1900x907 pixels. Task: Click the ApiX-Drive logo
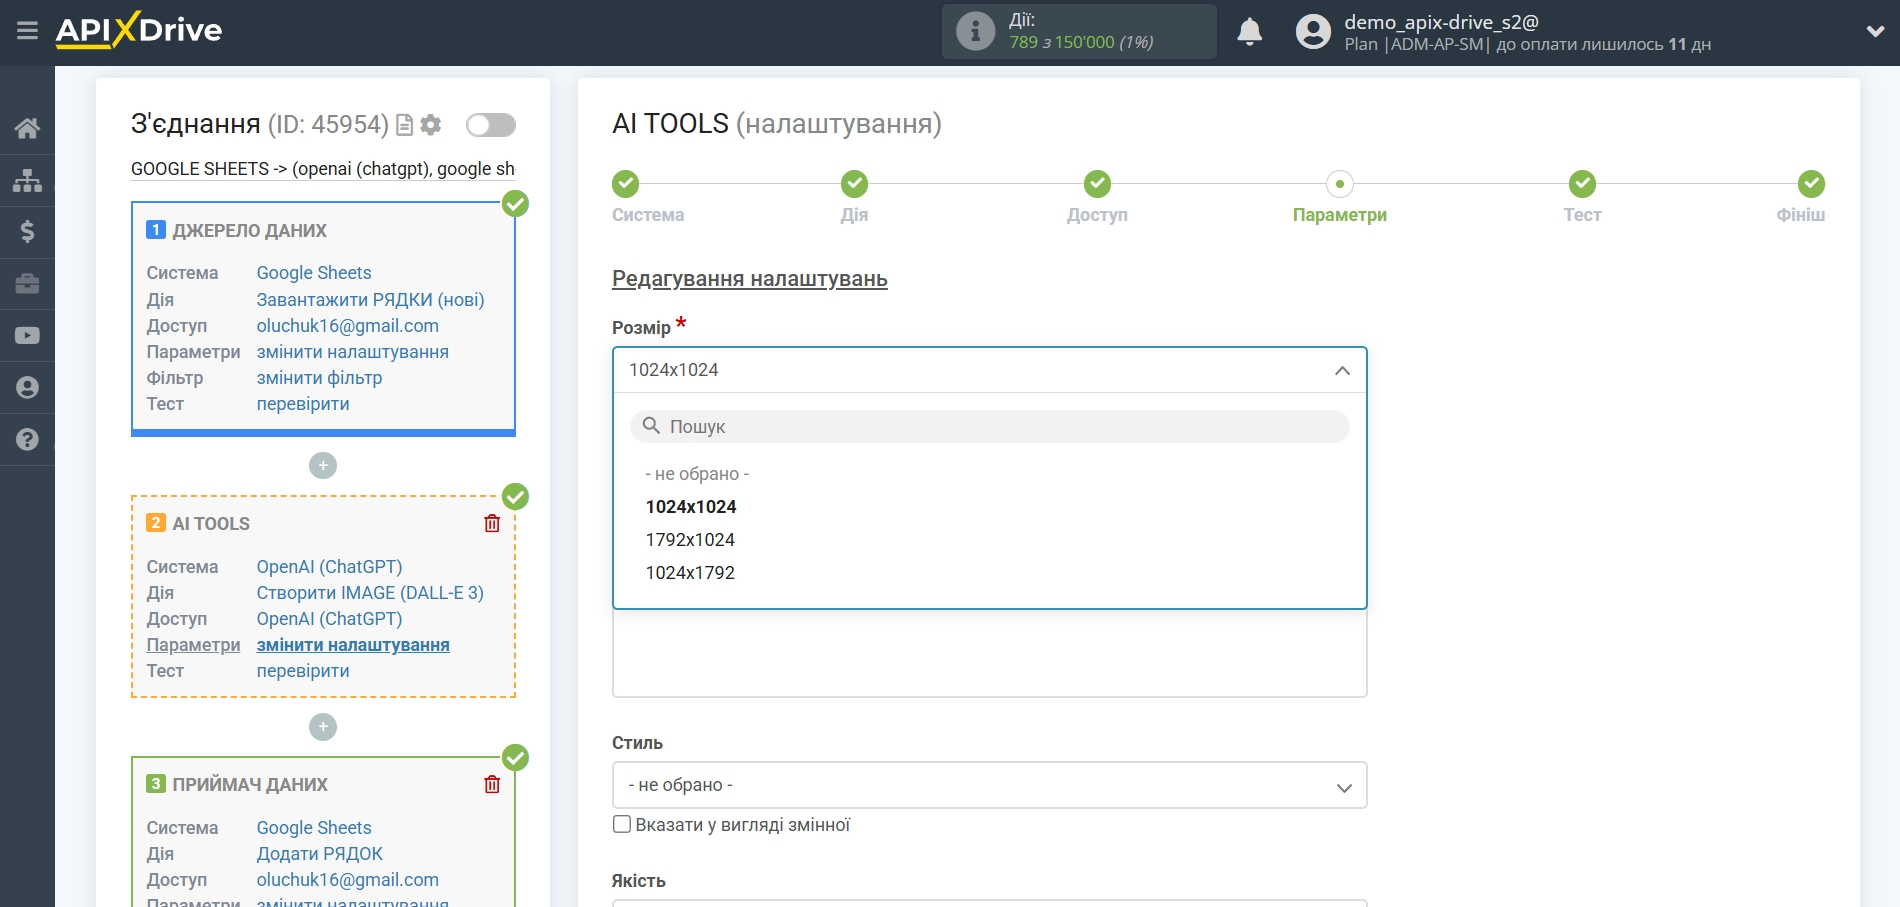[x=139, y=30]
